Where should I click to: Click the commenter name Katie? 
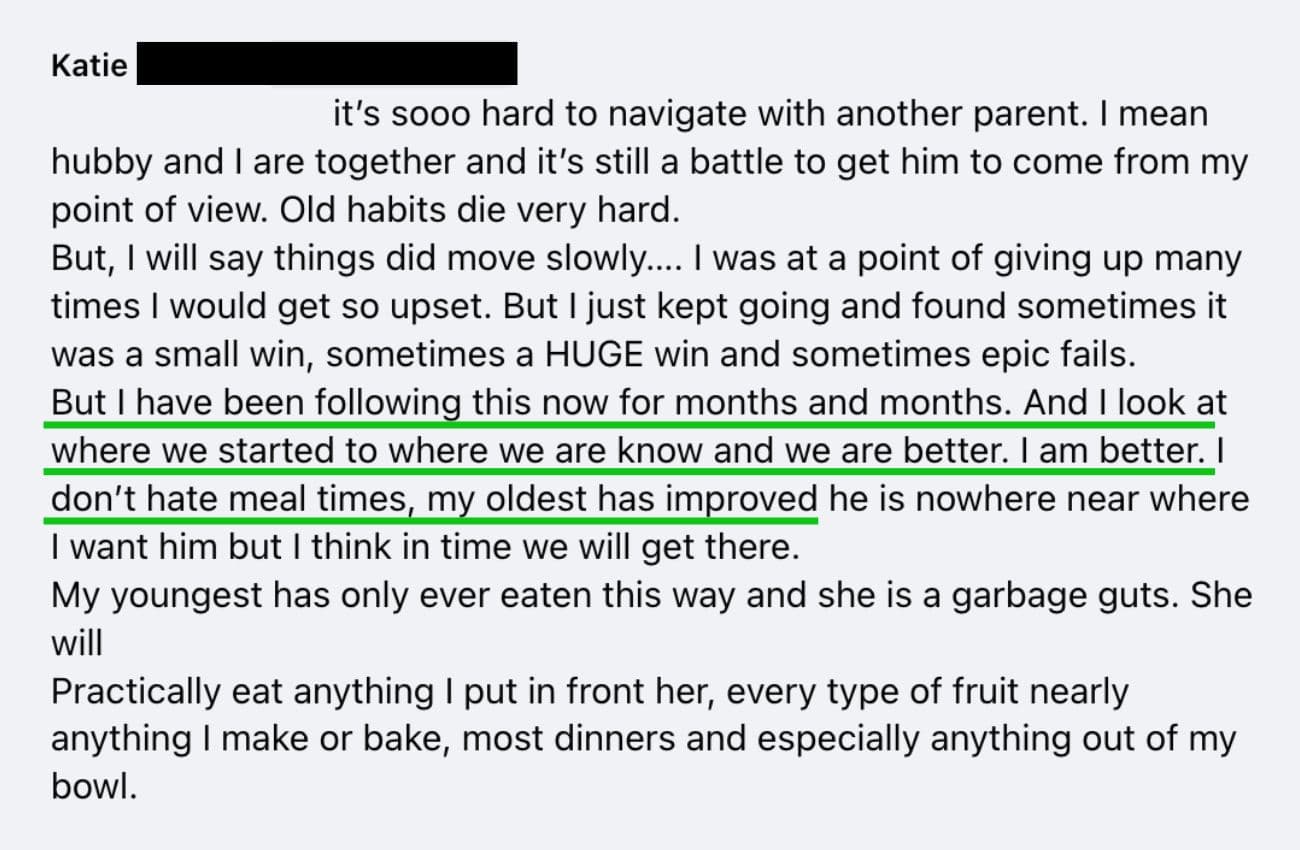(x=89, y=65)
